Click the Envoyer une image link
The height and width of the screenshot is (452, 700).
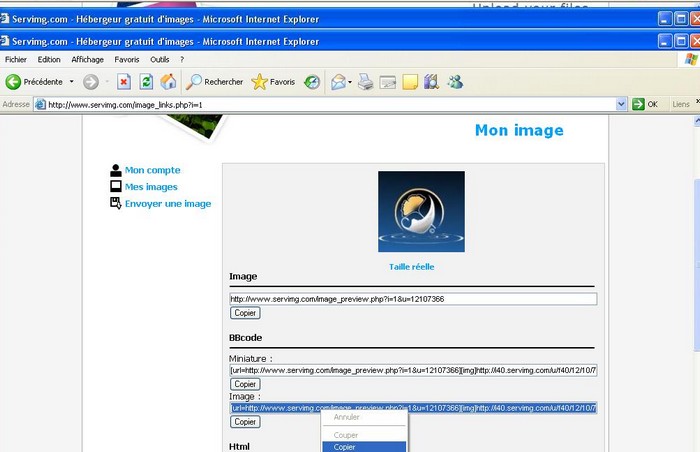pos(167,204)
